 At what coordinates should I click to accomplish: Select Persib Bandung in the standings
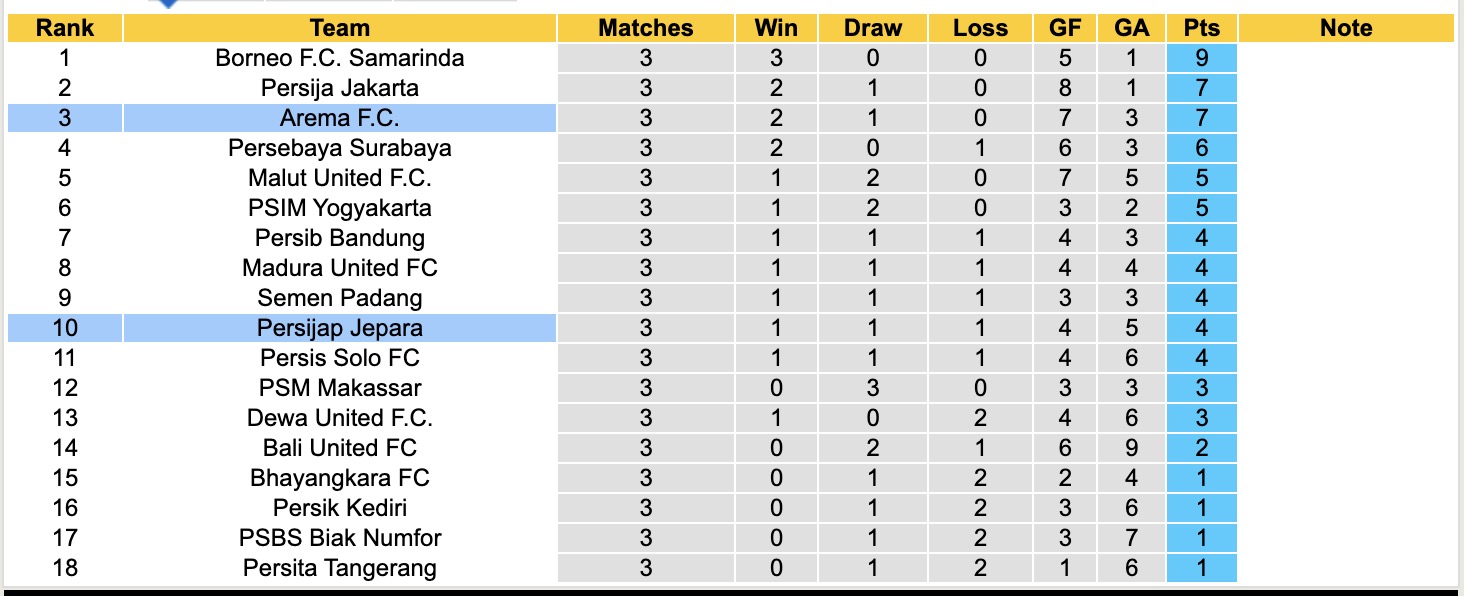coord(339,238)
